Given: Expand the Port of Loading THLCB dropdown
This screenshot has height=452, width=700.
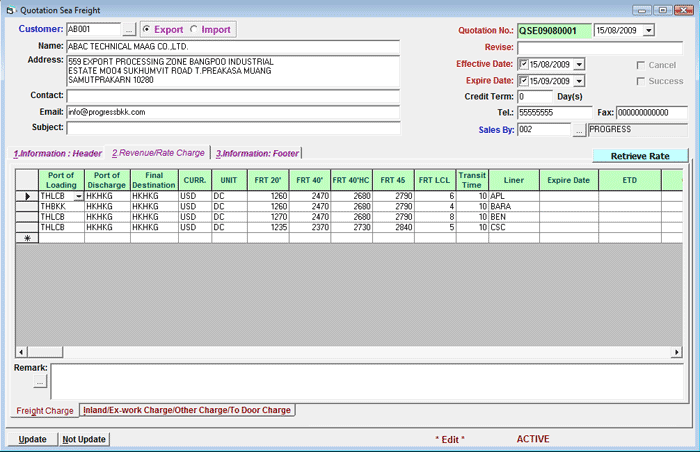Looking at the screenshot, I should (x=79, y=196).
